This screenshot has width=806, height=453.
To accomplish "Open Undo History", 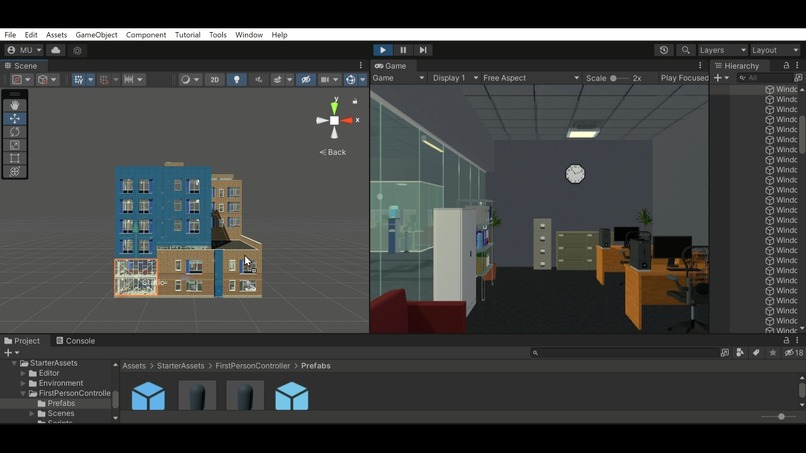I will click(x=664, y=50).
